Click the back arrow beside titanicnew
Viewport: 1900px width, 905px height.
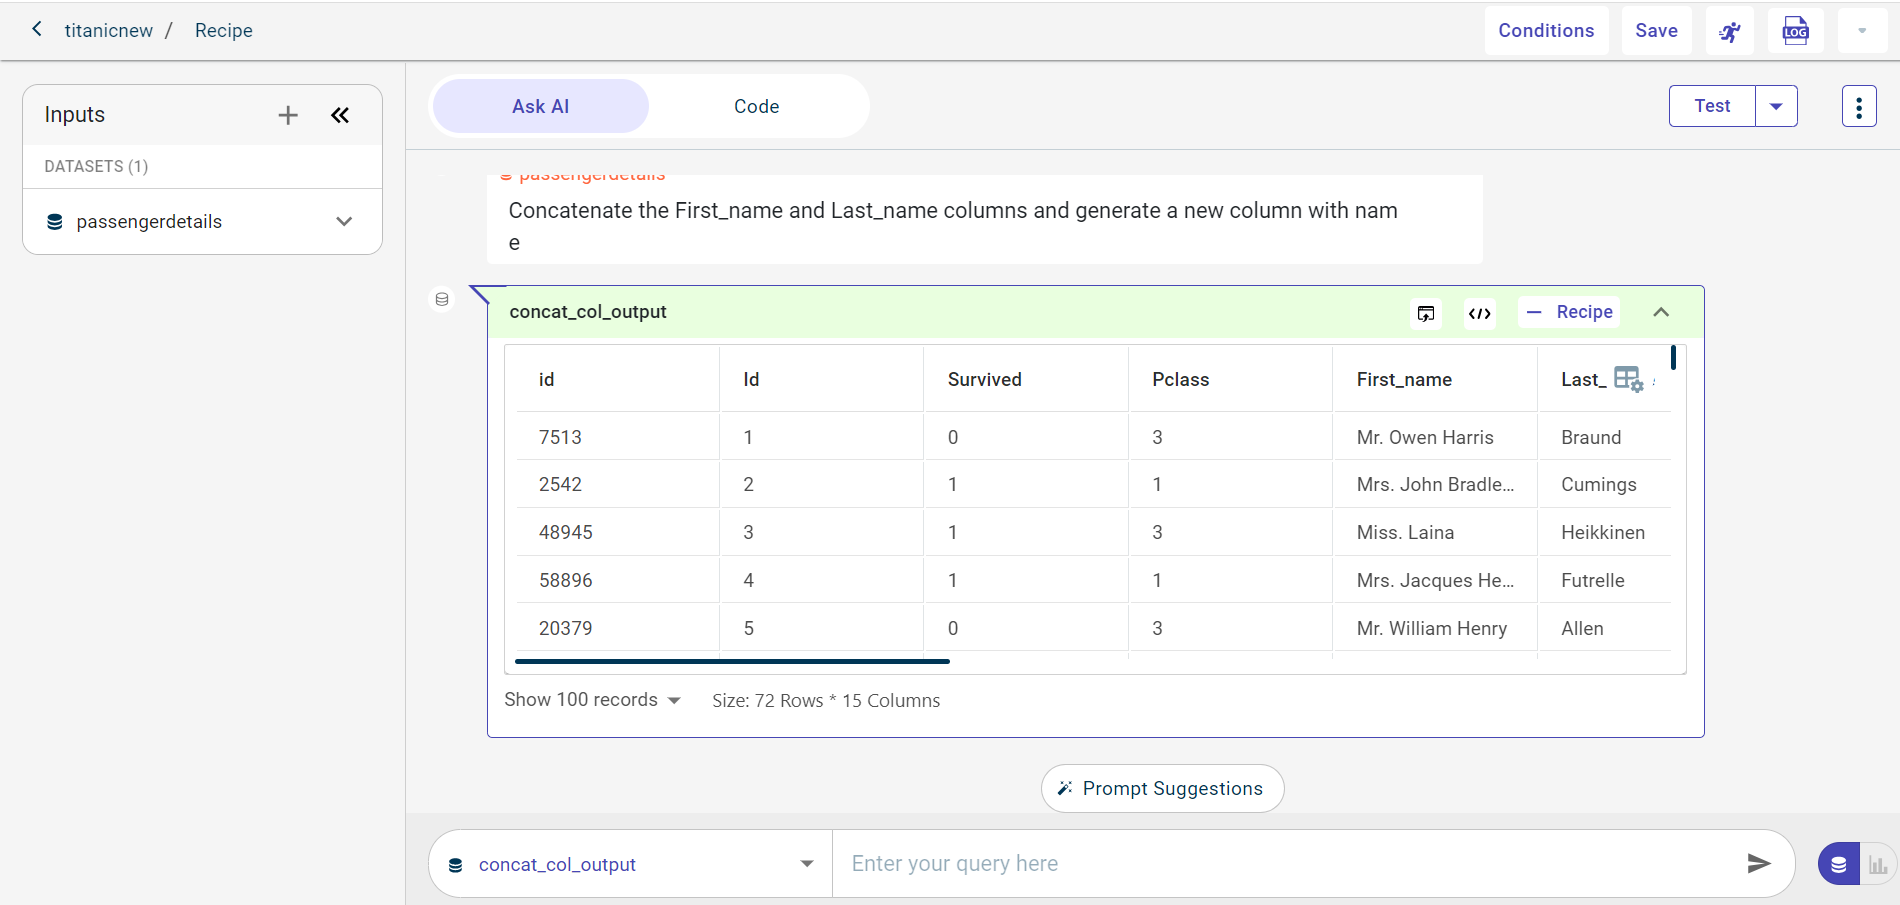pyautogui.click(x=37, y=29)
